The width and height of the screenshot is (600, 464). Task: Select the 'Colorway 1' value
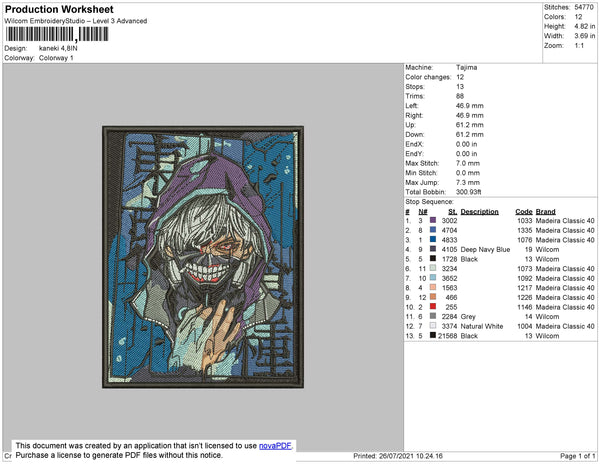[56, 58]
